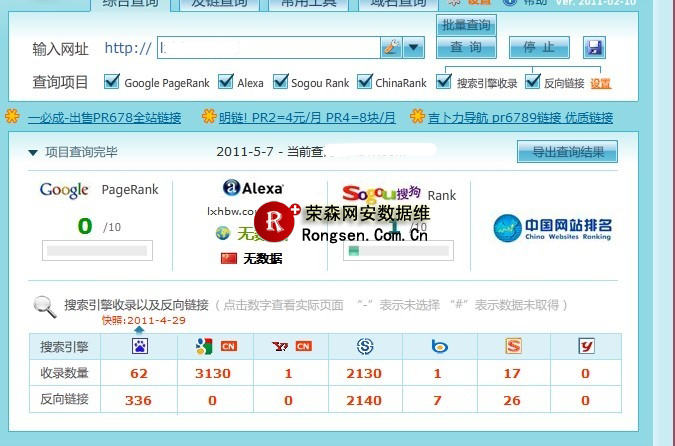Open the URL history dropdown arrow
675x446 pixels.
414,47
